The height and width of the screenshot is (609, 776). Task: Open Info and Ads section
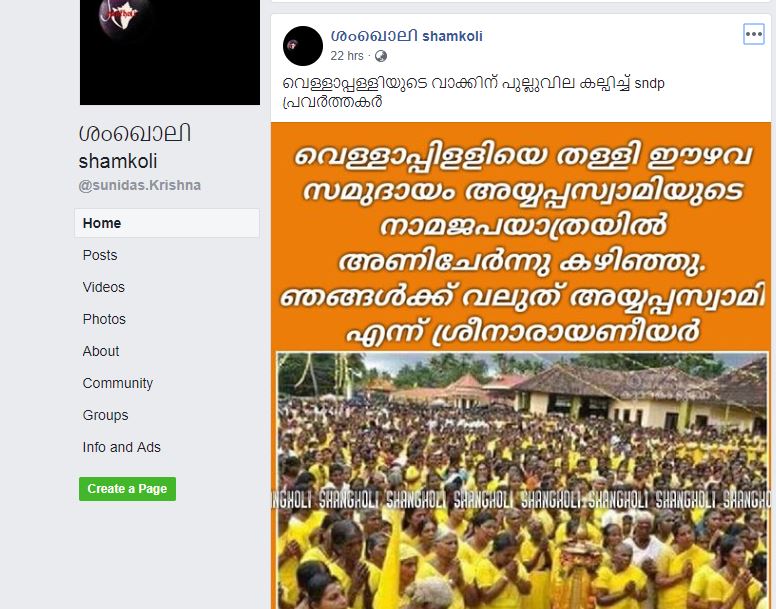click(x=122, y=447)
